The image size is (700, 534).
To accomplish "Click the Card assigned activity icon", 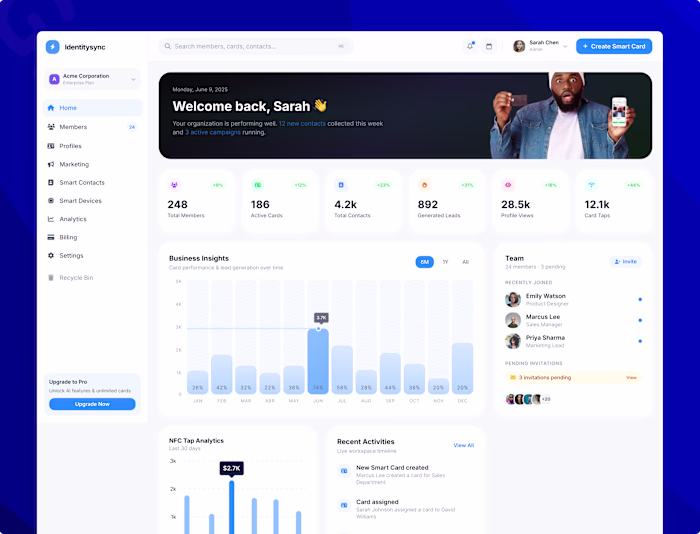I will (344, 505).
